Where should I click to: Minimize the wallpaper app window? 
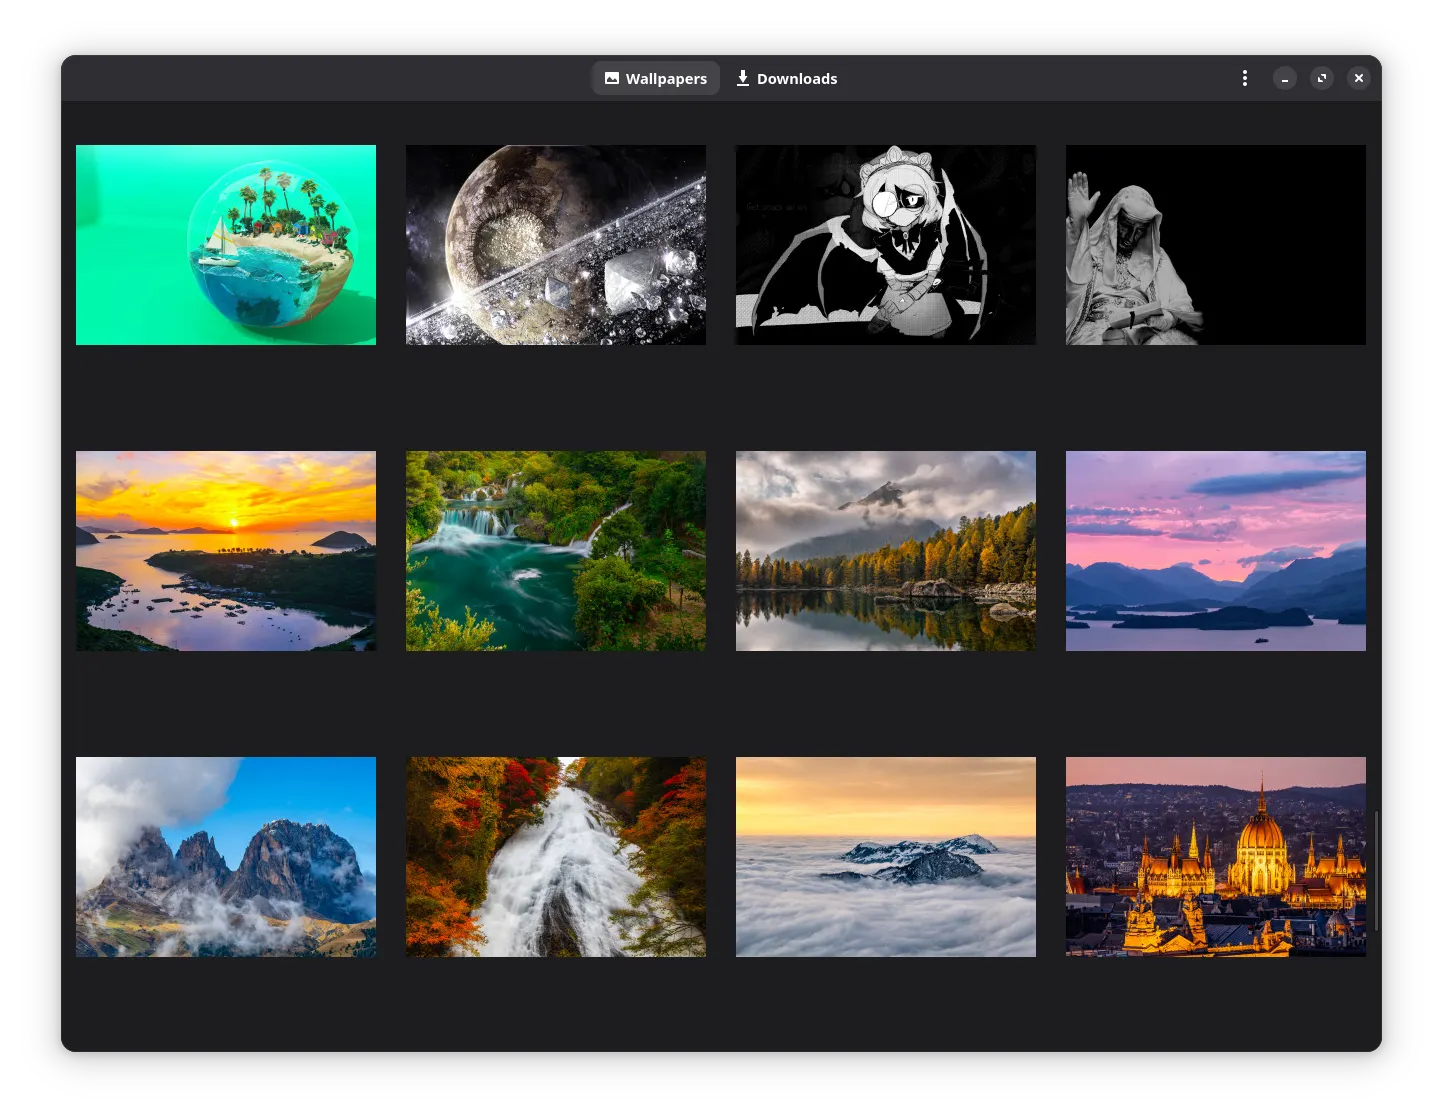point(1285,78)
